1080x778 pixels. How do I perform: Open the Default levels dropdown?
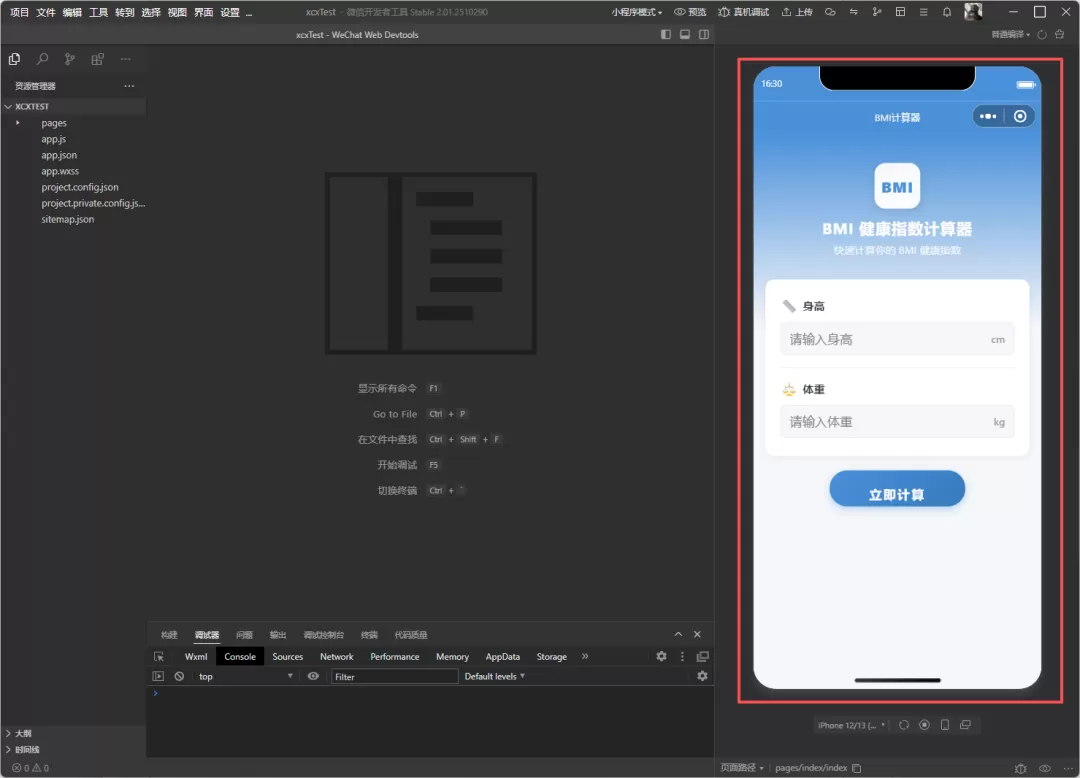pos(495,676)
